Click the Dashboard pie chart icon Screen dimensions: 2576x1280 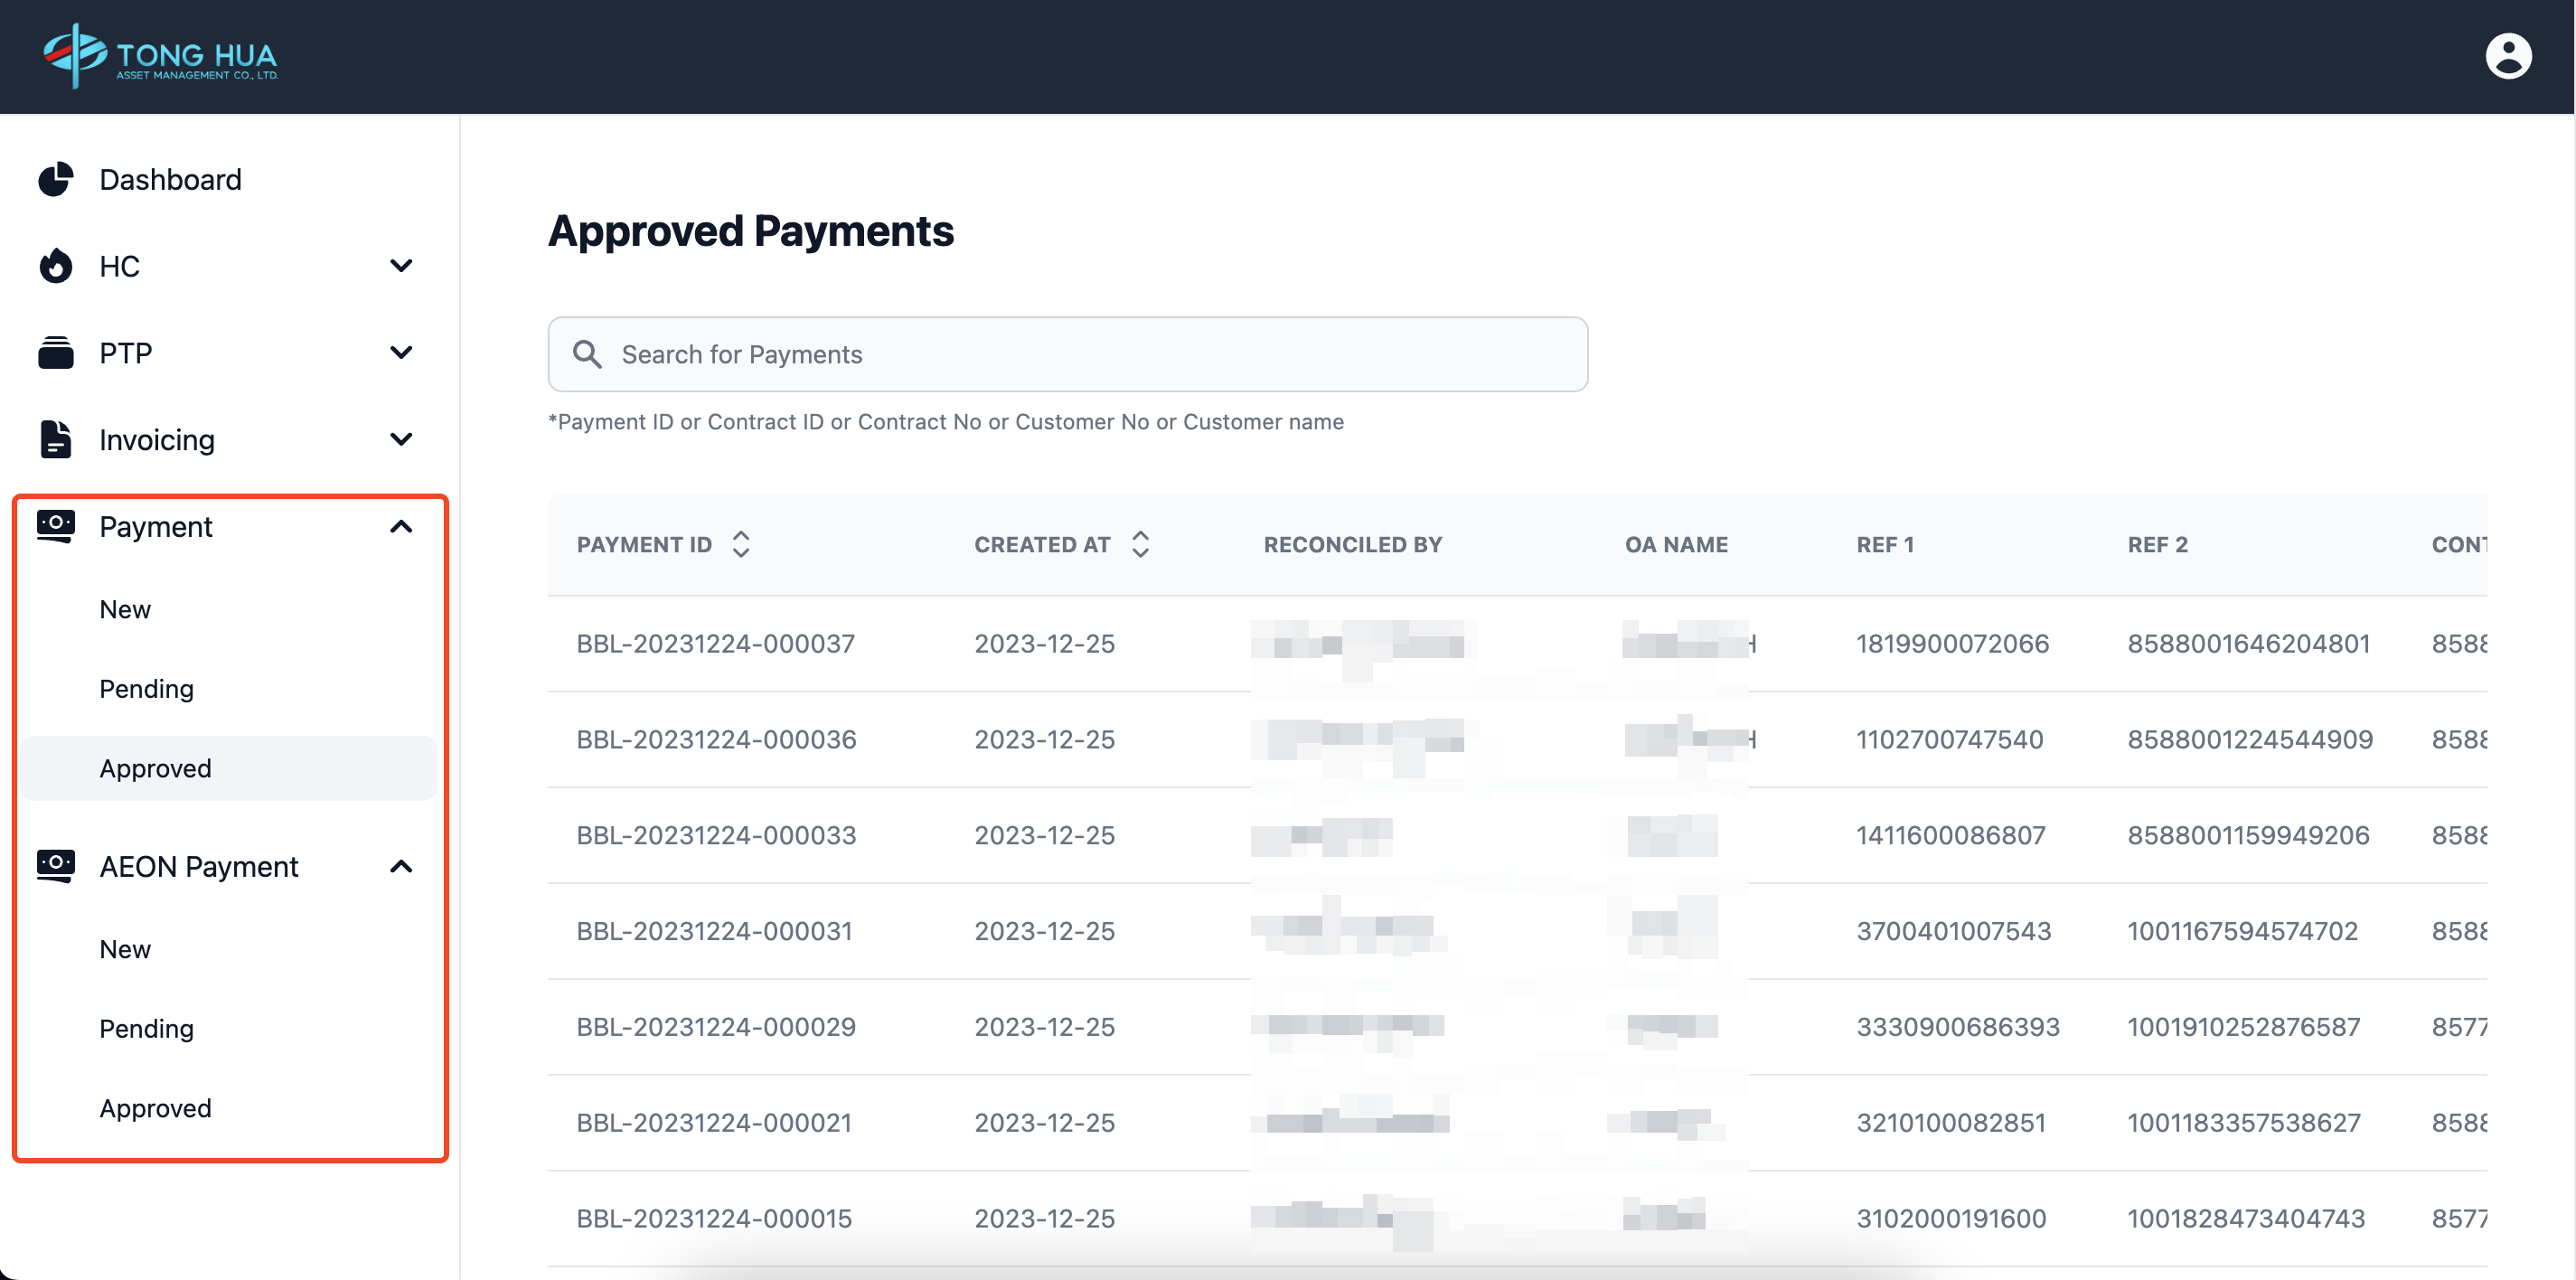point(56,180)
